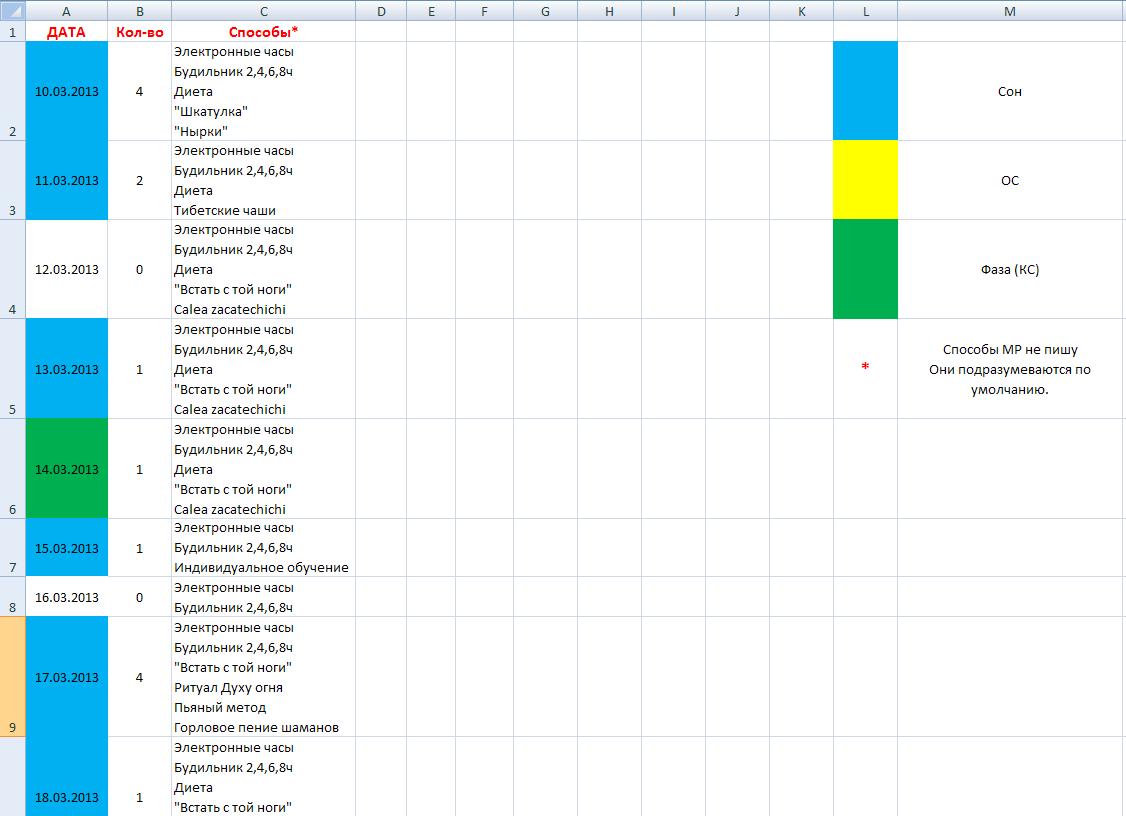This screenshot has width=1126, height=816.
Task: Click the ДАТА header cell
Action: click(66, 31)
